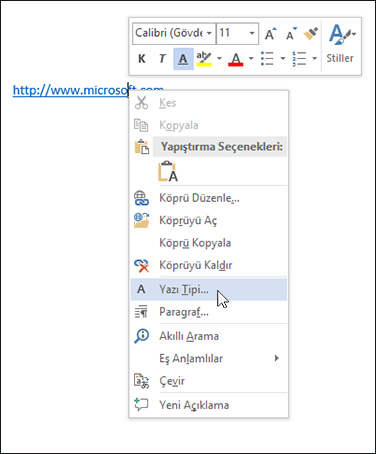The height and width of the screenshot is (454, 376).
Task: Click the Köprüyü Kaldır remove-link icon
Action: tap(141, 265)
